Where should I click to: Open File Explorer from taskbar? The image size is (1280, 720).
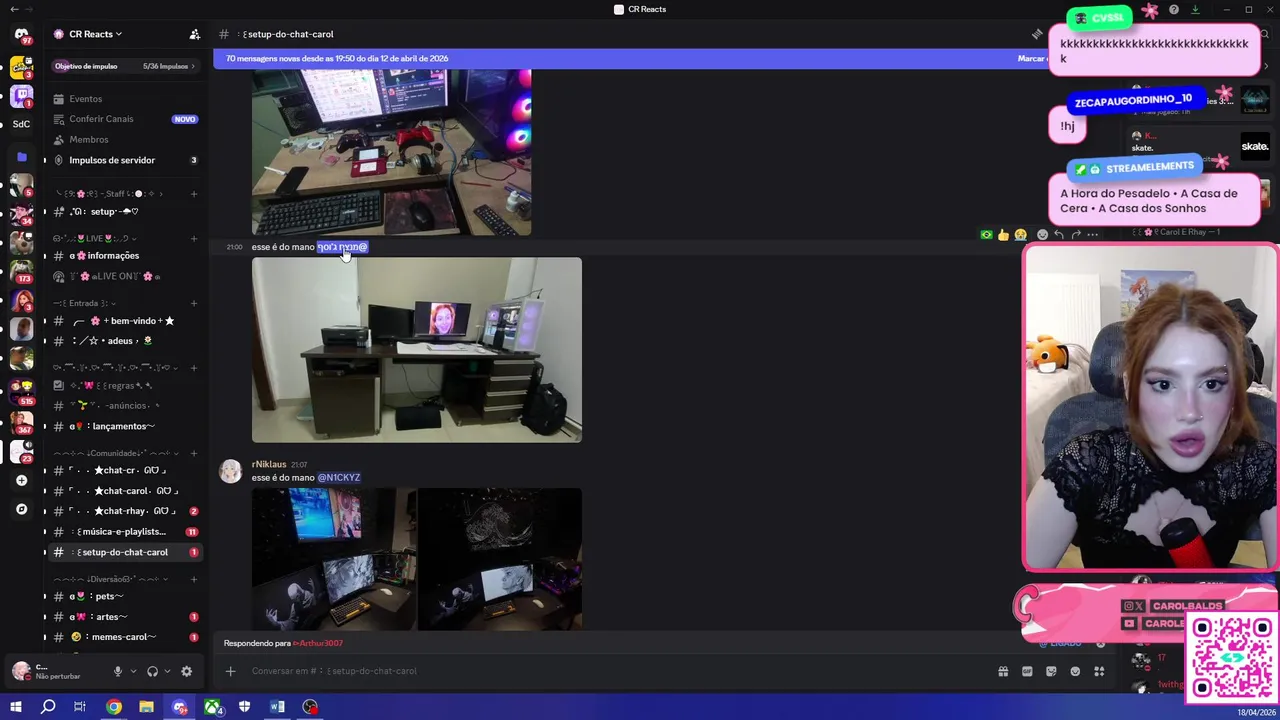coord(146,707)
